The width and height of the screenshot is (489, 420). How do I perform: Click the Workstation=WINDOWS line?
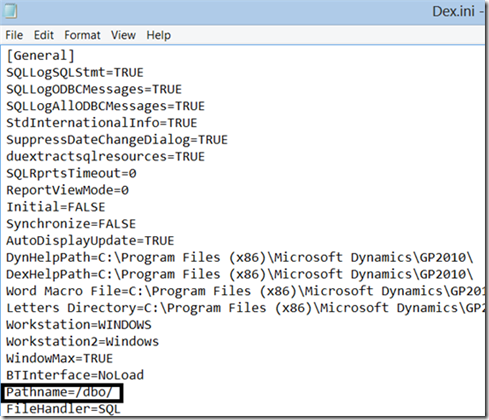click(79, 325)
